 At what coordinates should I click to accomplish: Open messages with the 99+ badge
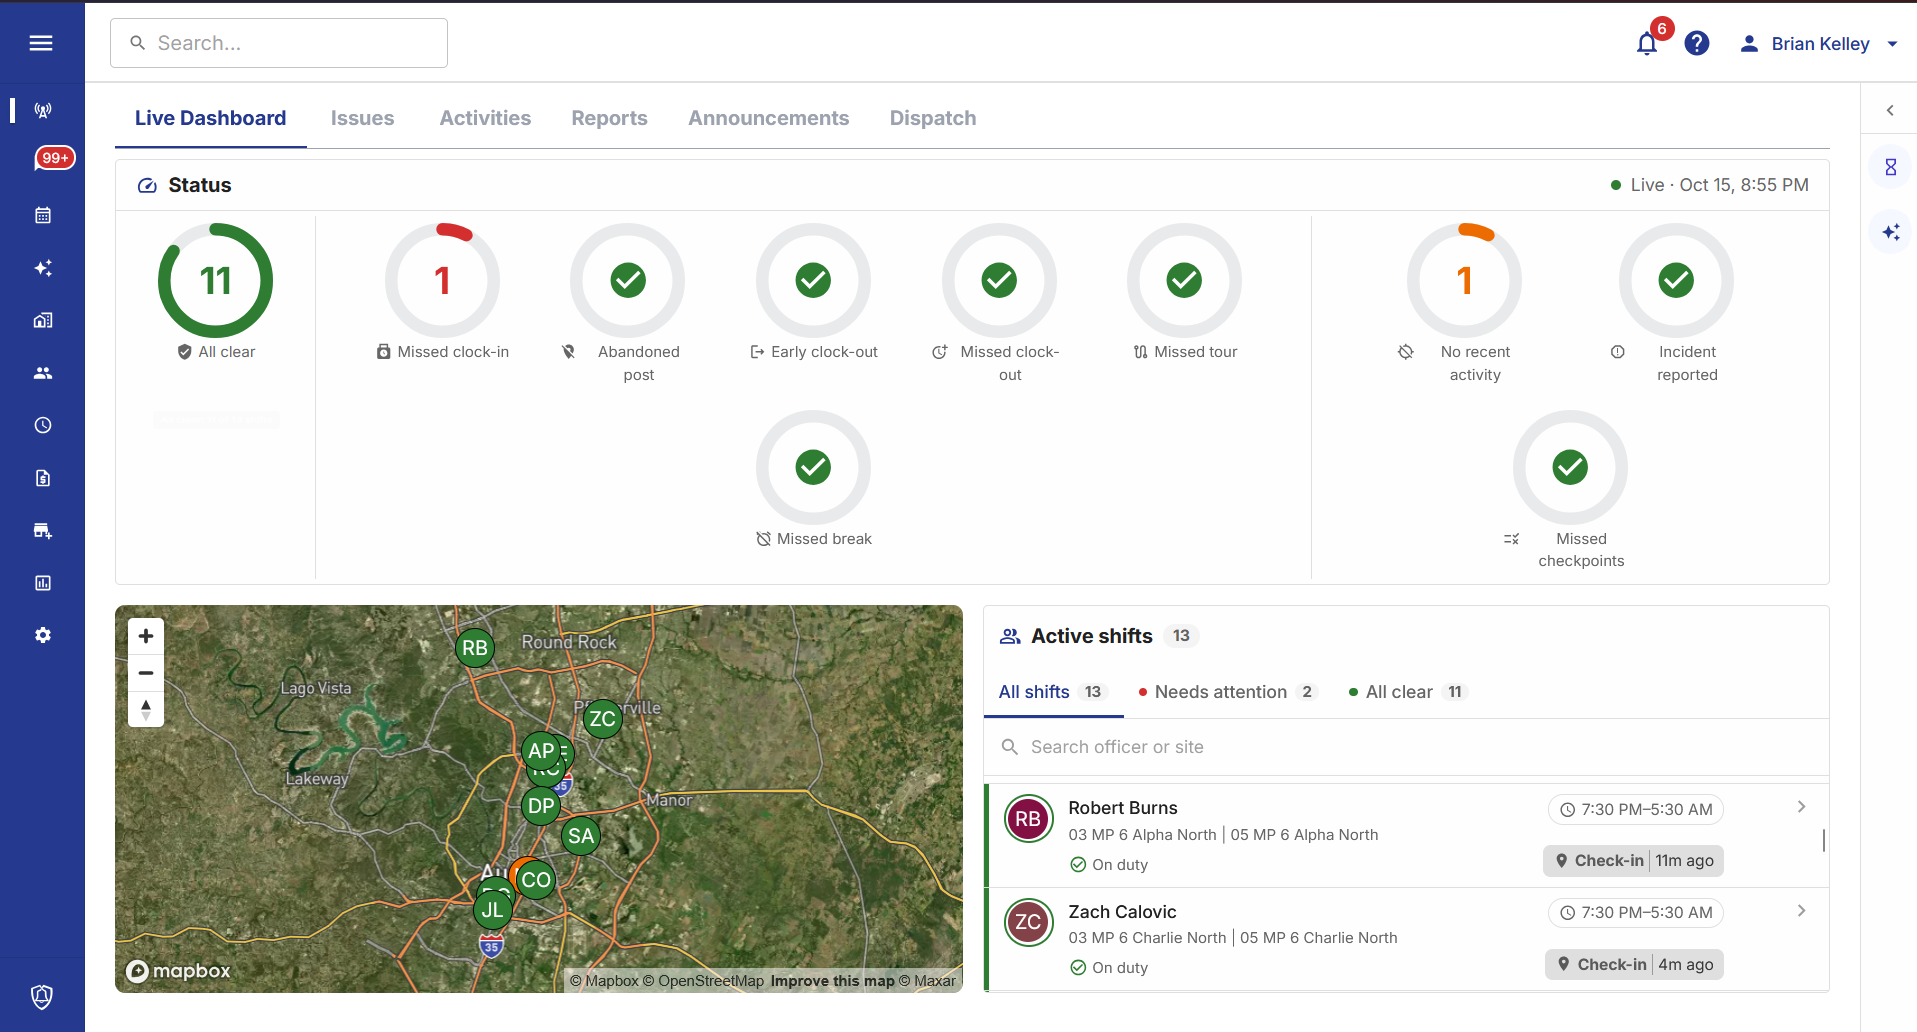(x=53, y=158)
